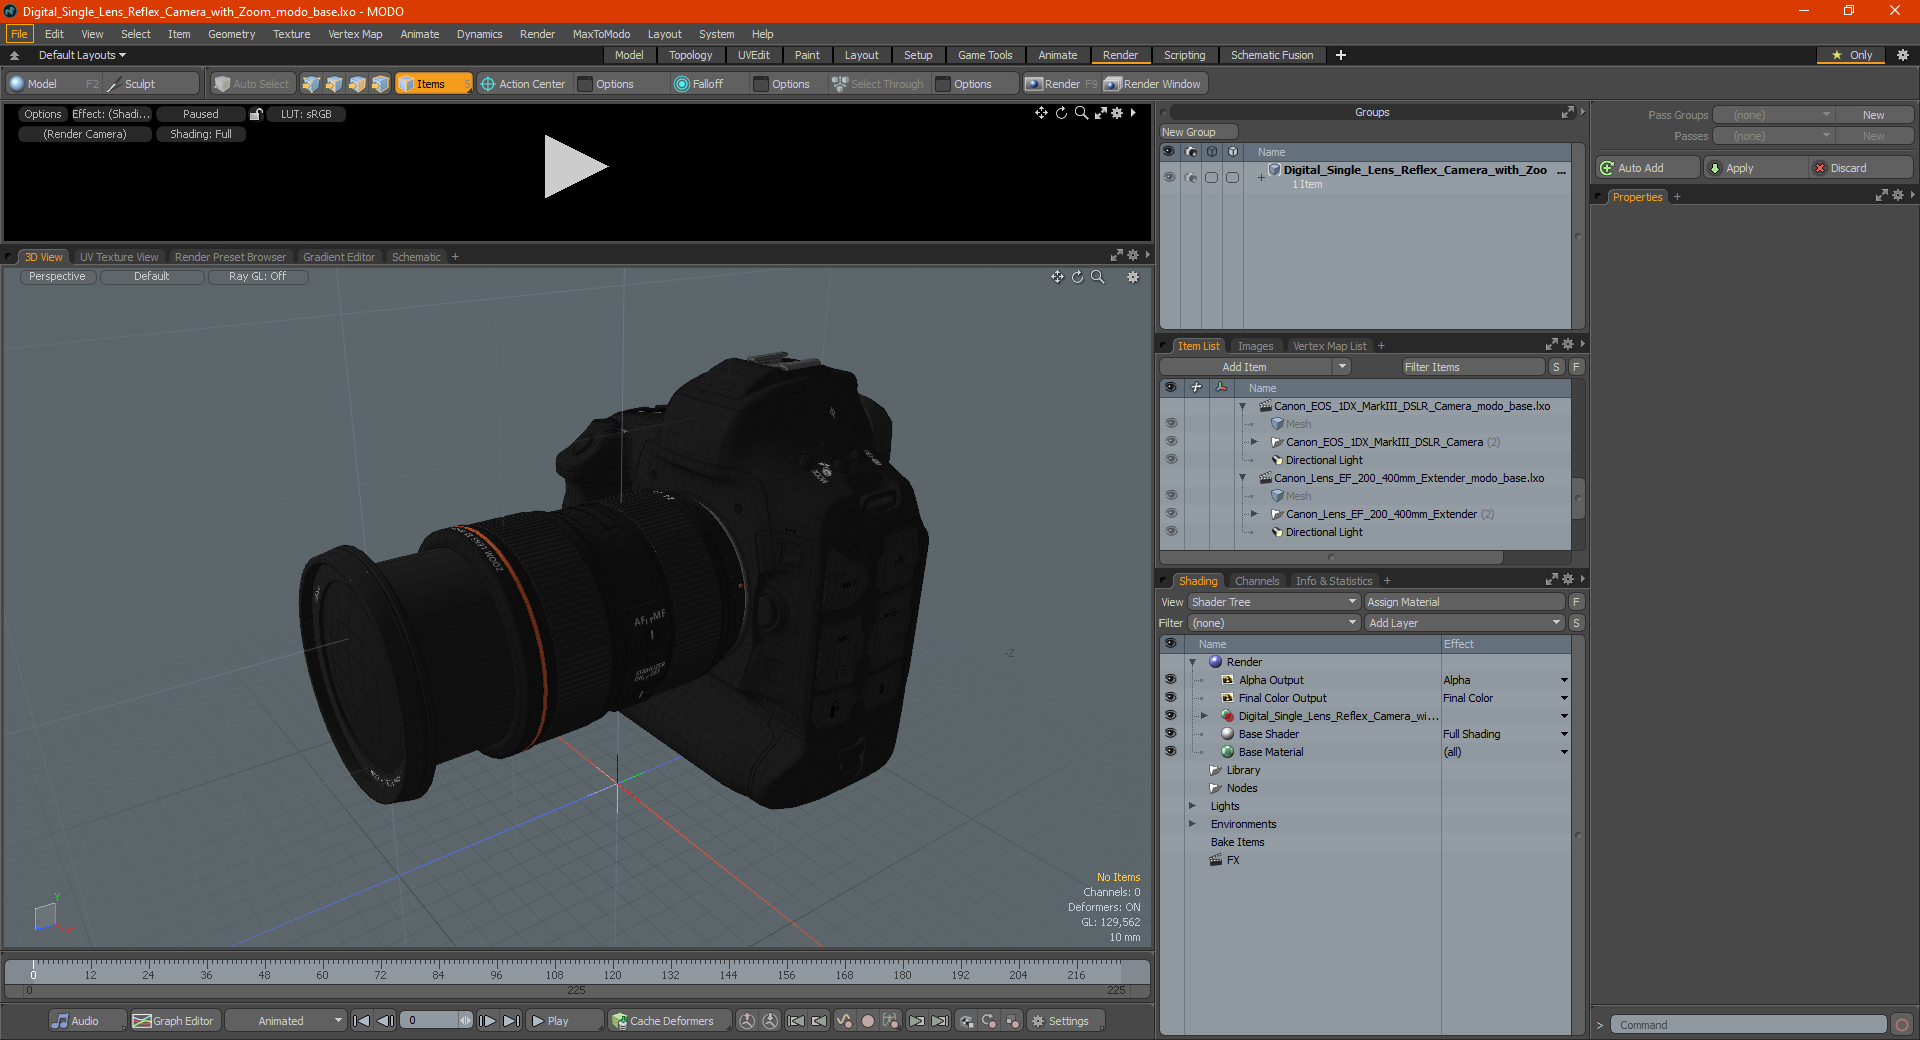Hide Canon_Lens_EF_200_400mm_Extender item
Screen dimensions: 1920x1040
[1171, 514]
